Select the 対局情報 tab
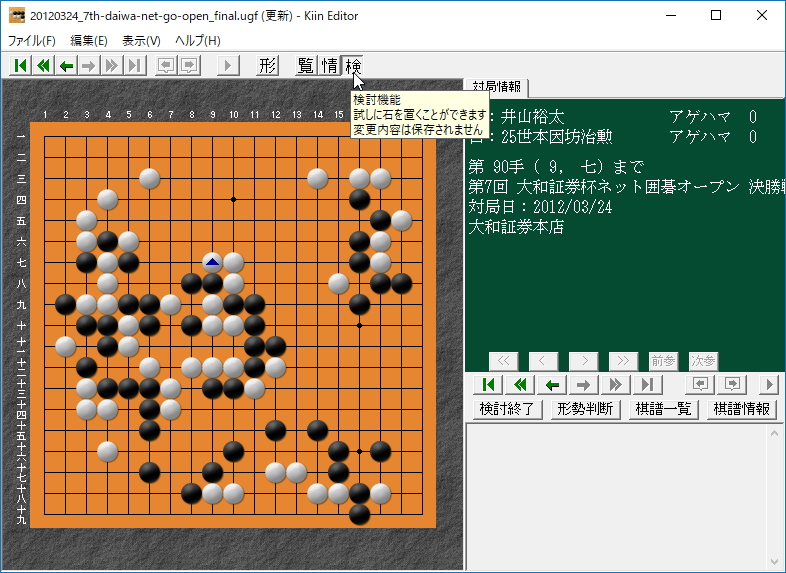 pyautogui.click(x=496, y=87)
